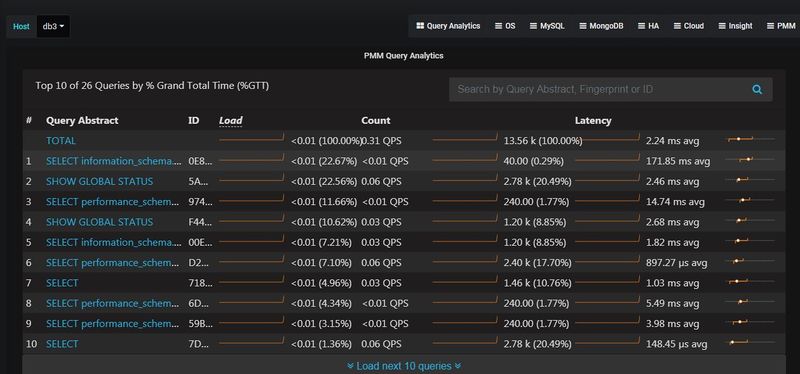The width and height of the screenshot is (800, 374).
Task: Sort by the Load column header
Action: 231,120
